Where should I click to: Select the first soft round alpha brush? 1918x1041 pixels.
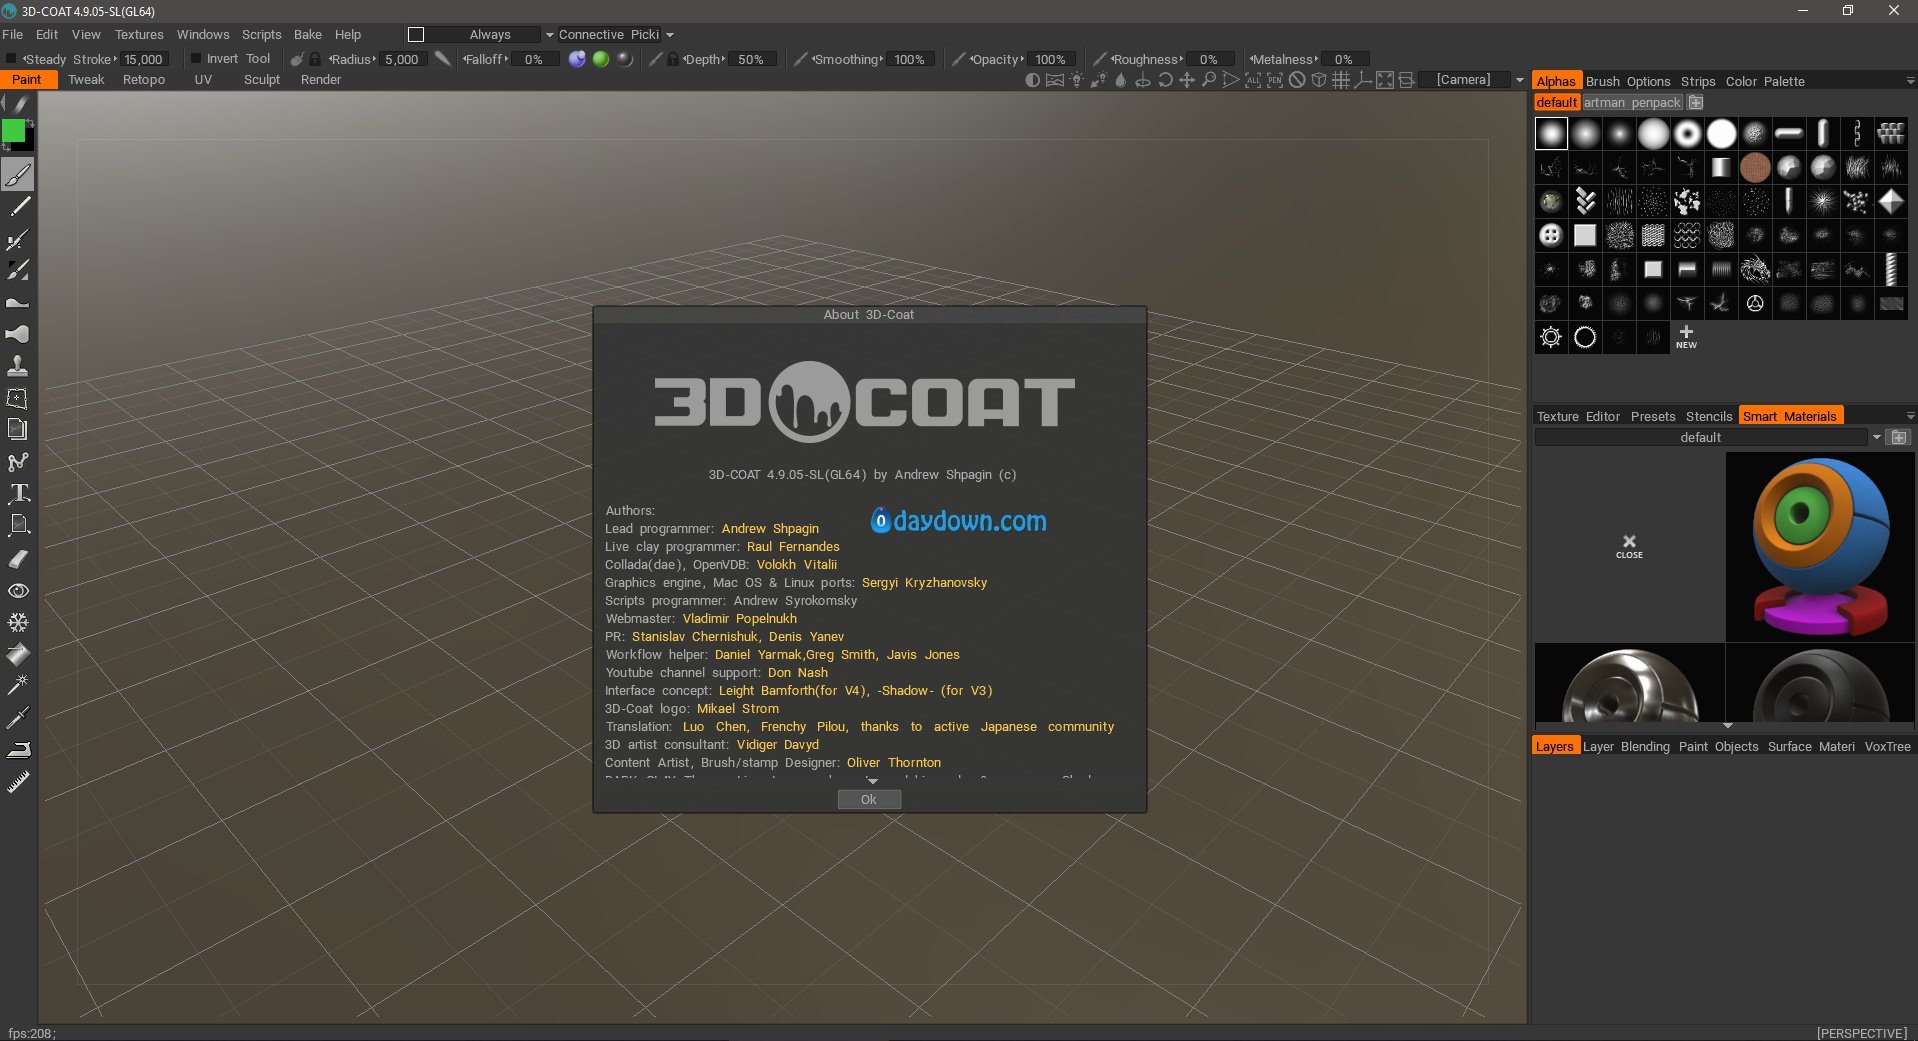tap(1551, 133)
